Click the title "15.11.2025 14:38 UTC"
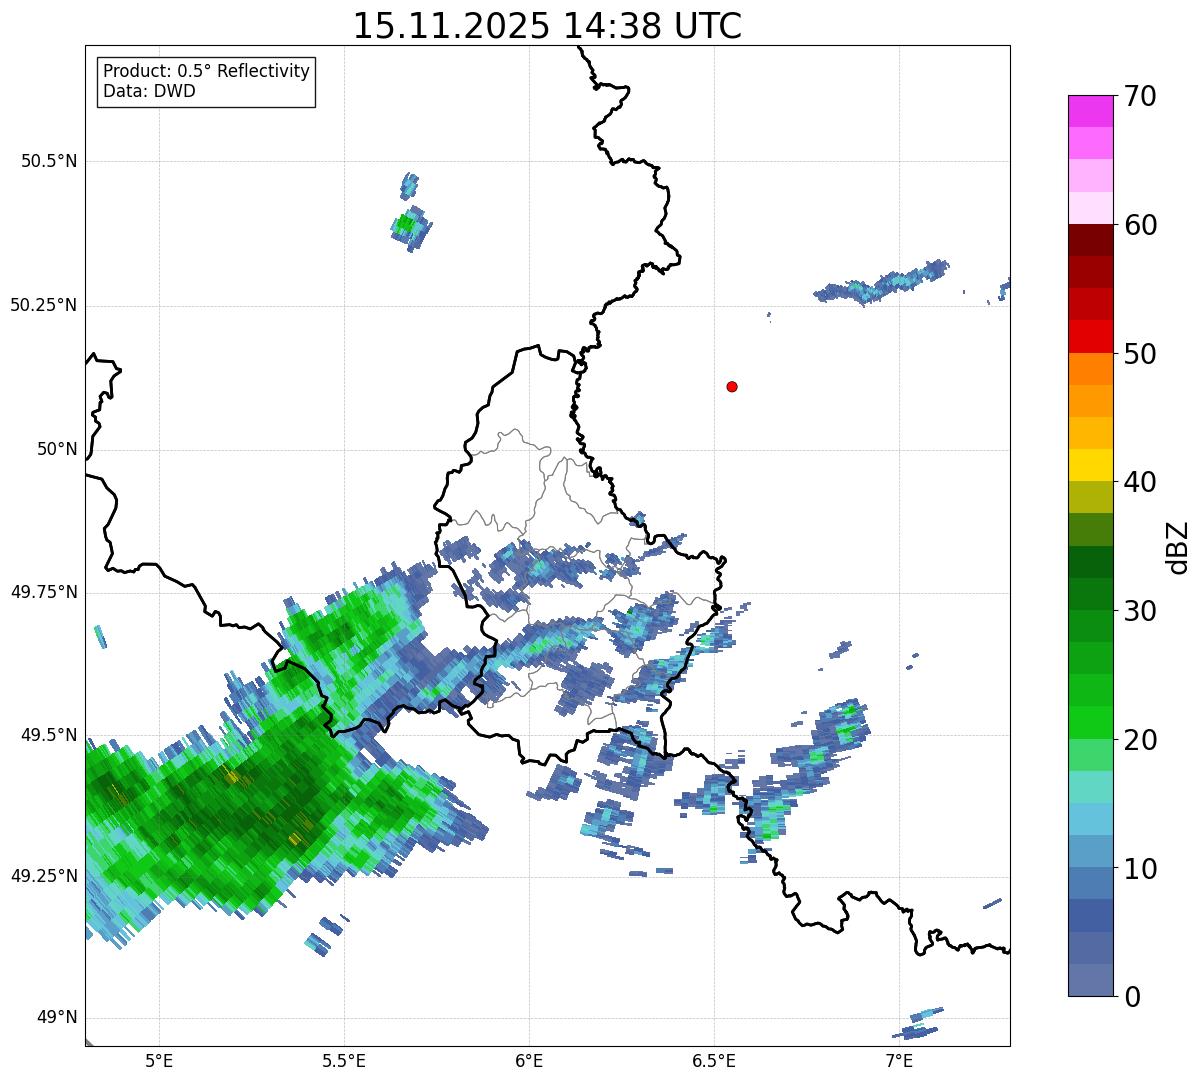The width and height of the screenshot is (1202, 1081). point(547,26)
